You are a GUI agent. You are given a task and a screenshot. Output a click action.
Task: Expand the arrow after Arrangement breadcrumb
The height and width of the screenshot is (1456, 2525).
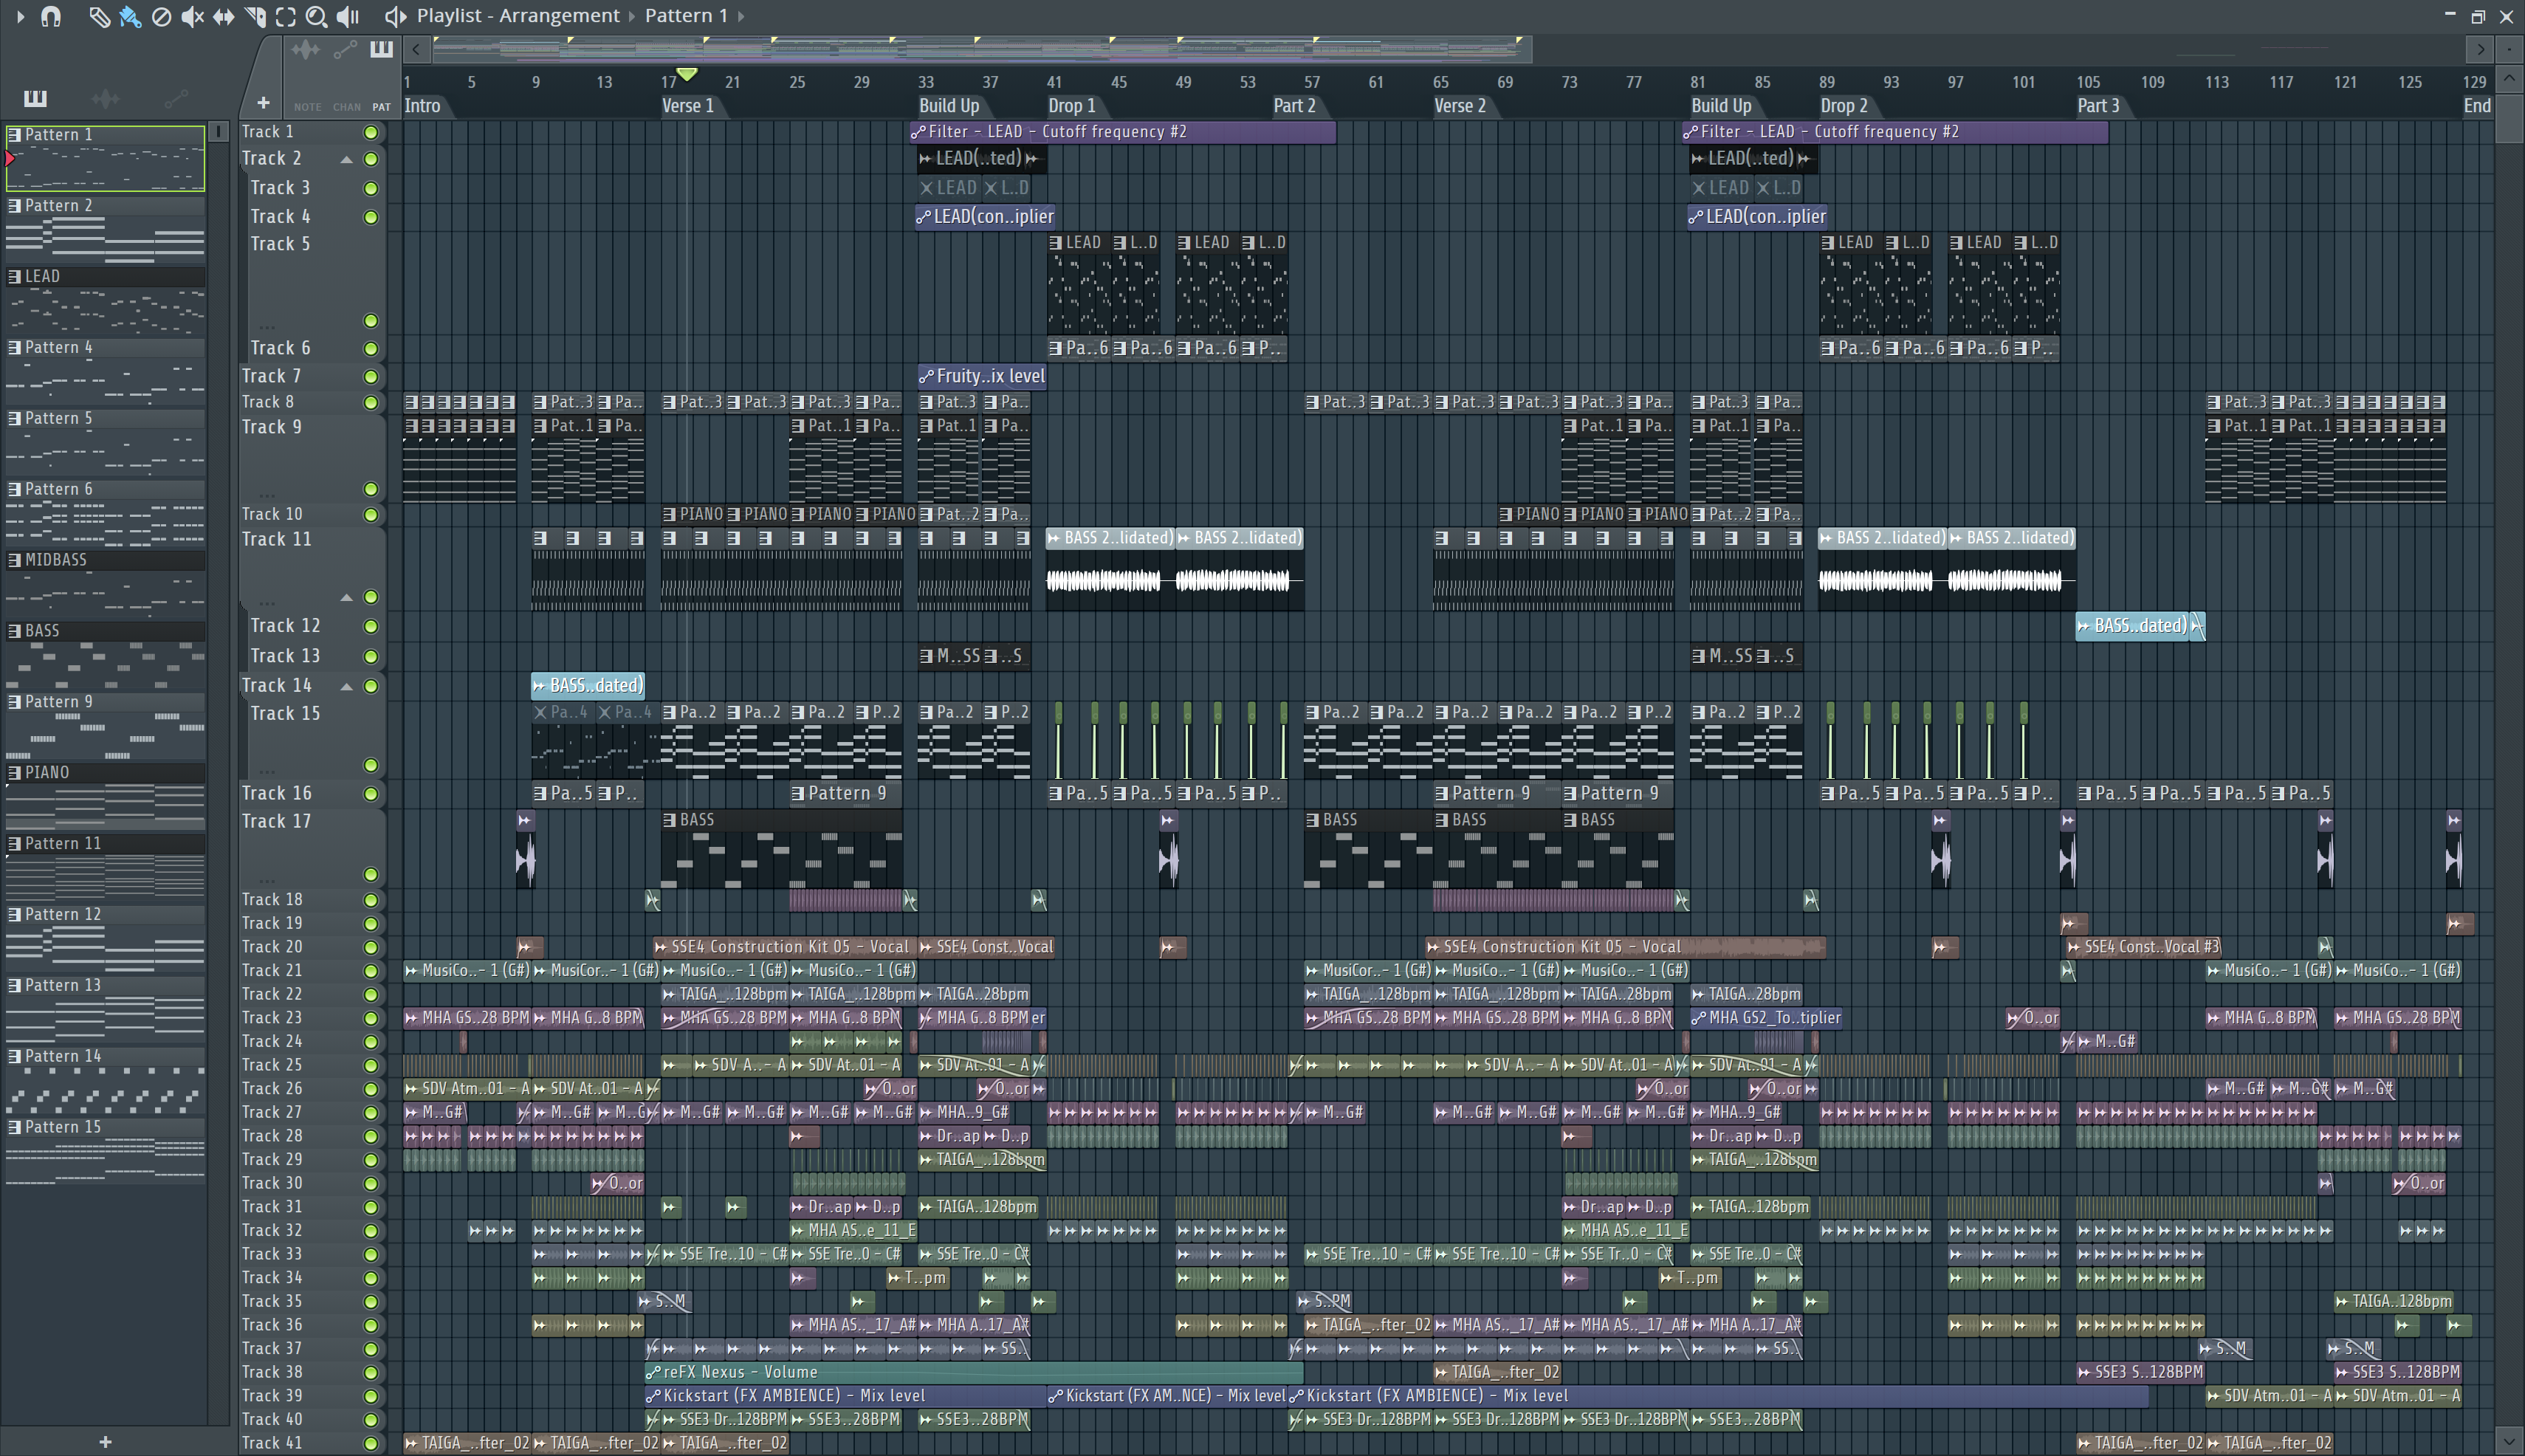click(632, 16)
